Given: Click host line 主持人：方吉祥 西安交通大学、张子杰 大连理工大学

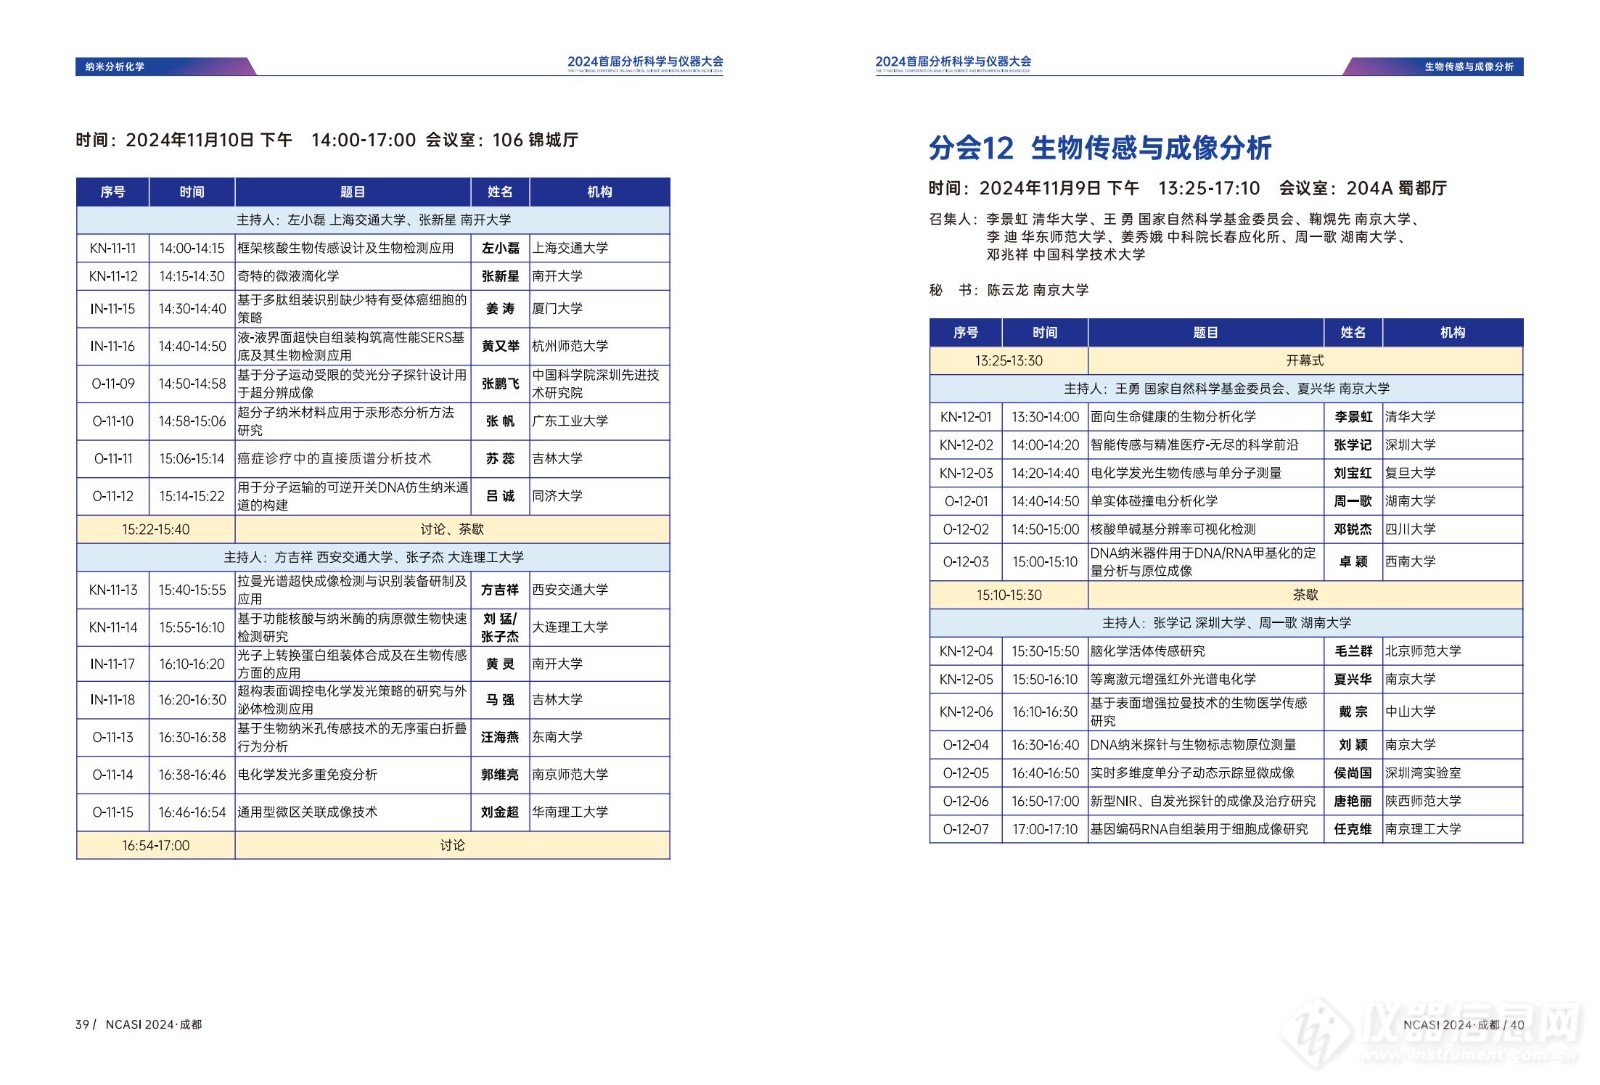Looking at the screenshot, I should (373, 557).
